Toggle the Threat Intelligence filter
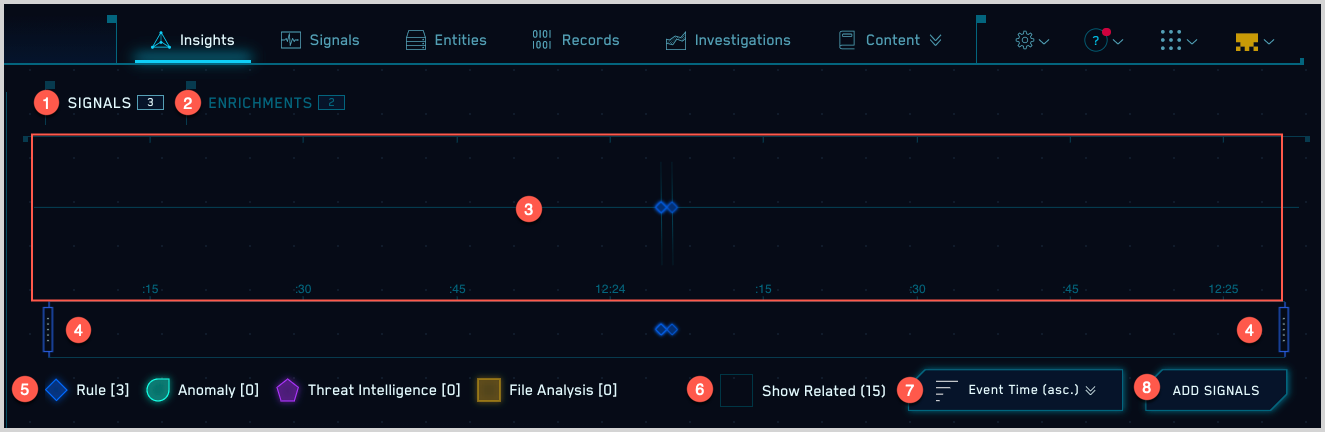 coord(288,390)
